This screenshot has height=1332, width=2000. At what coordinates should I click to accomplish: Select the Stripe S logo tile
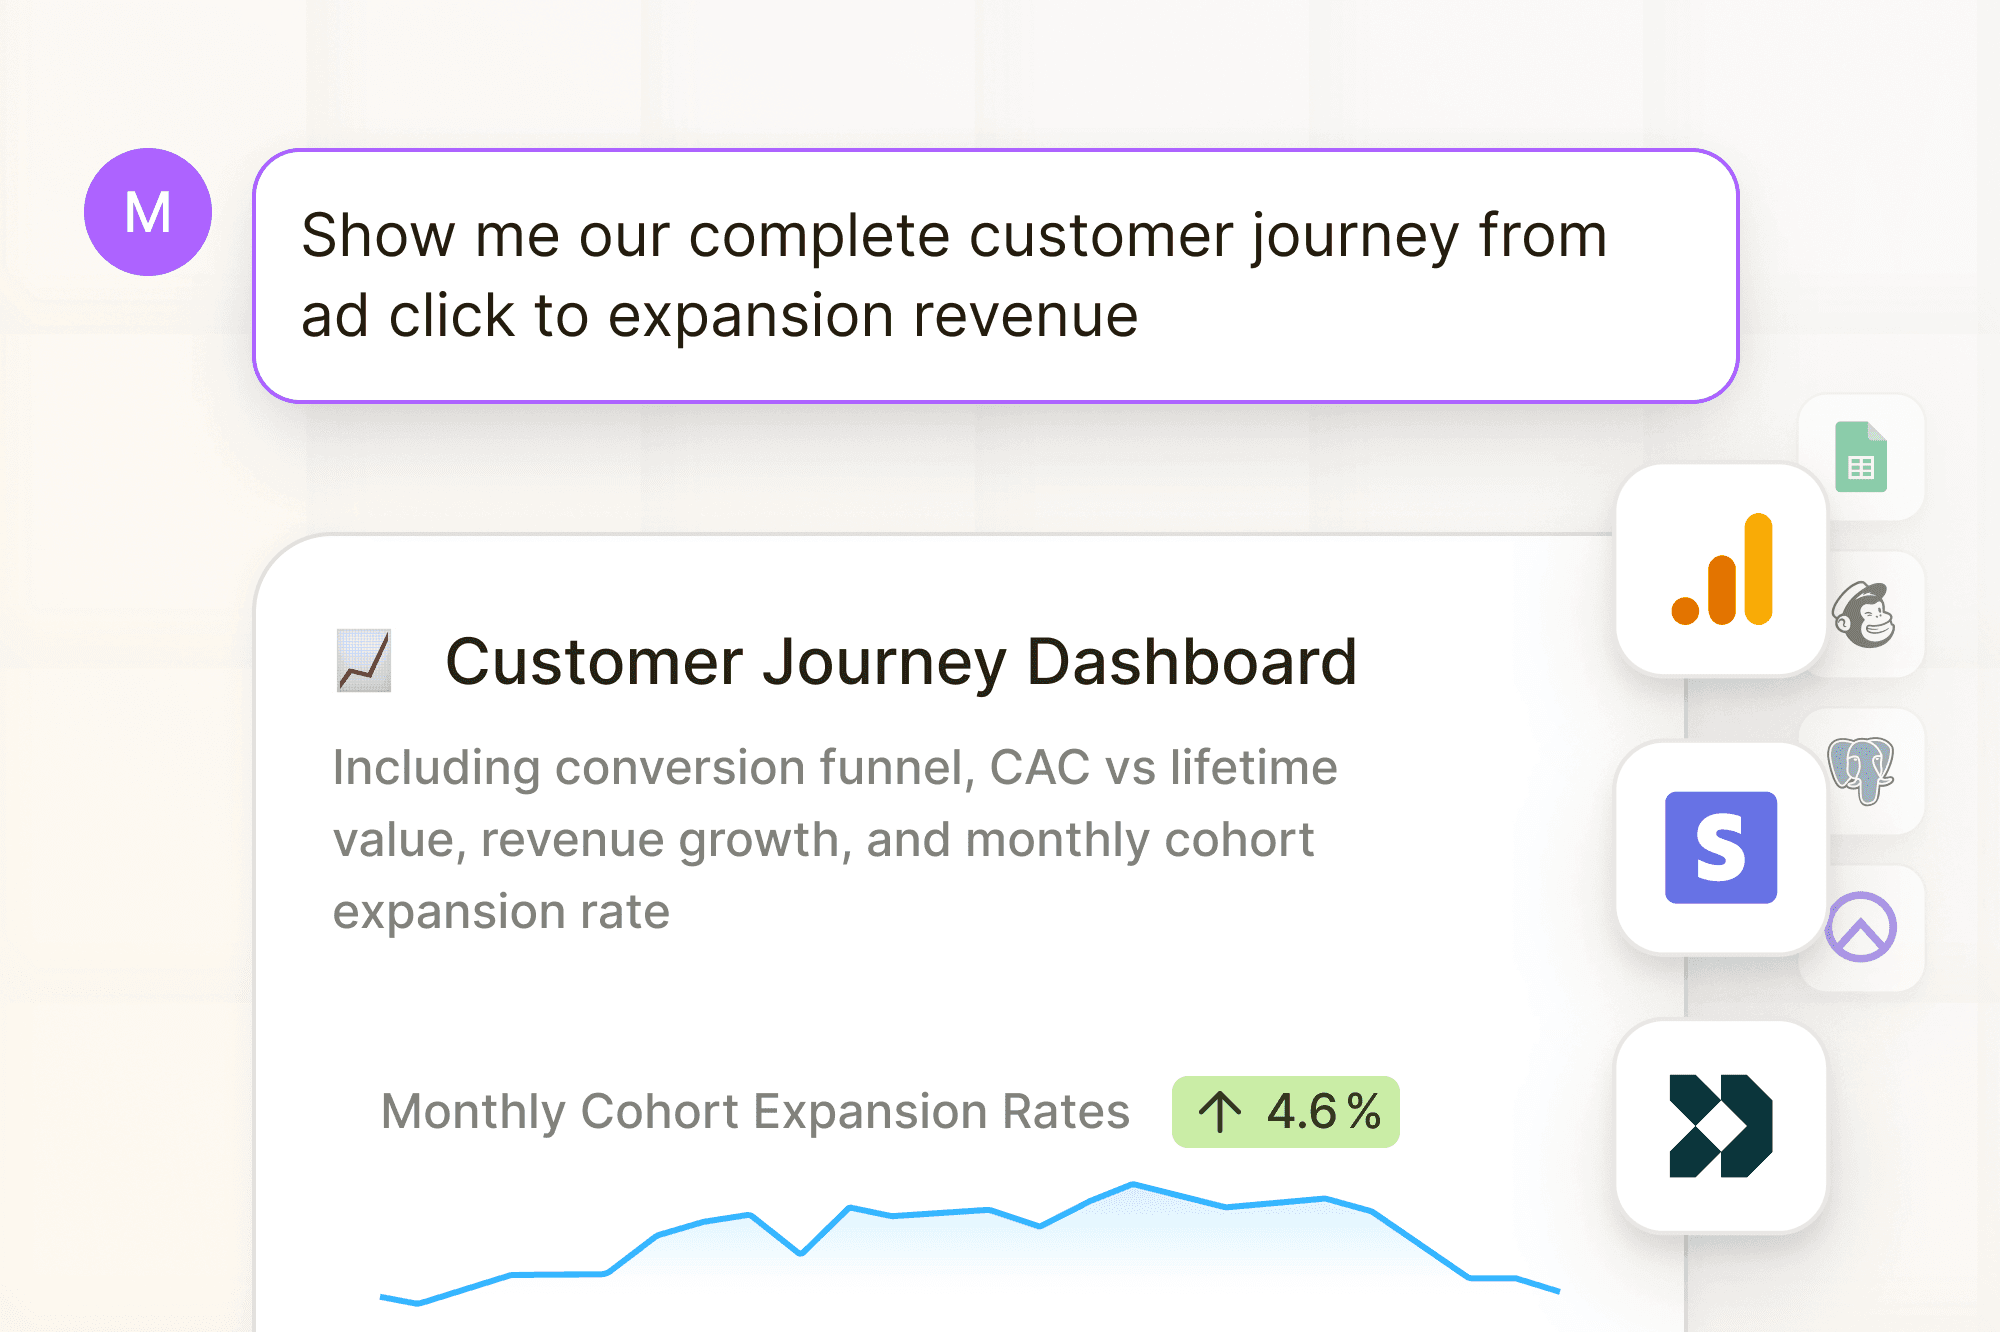[1720, 848]
